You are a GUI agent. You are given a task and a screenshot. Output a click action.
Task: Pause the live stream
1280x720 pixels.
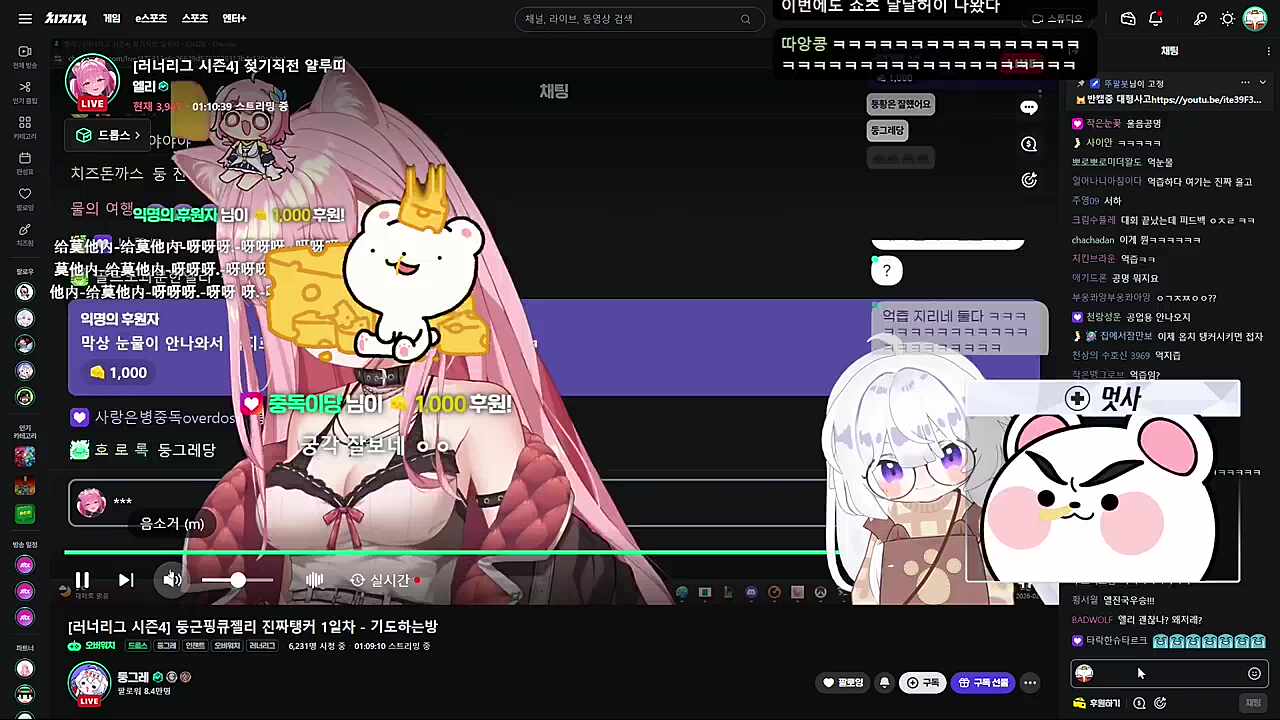point(82,579)
